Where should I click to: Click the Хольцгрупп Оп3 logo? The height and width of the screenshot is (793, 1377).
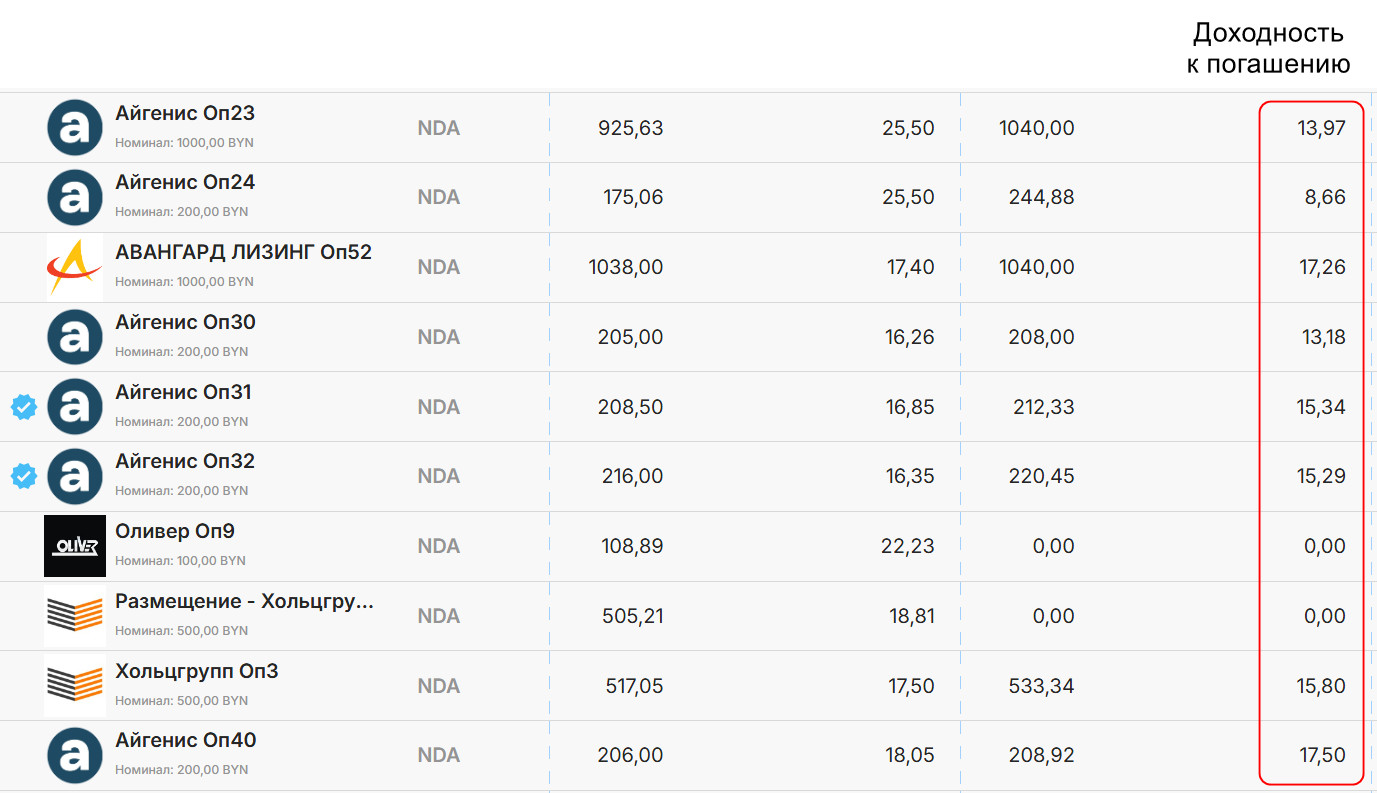[x=75, y=686]
